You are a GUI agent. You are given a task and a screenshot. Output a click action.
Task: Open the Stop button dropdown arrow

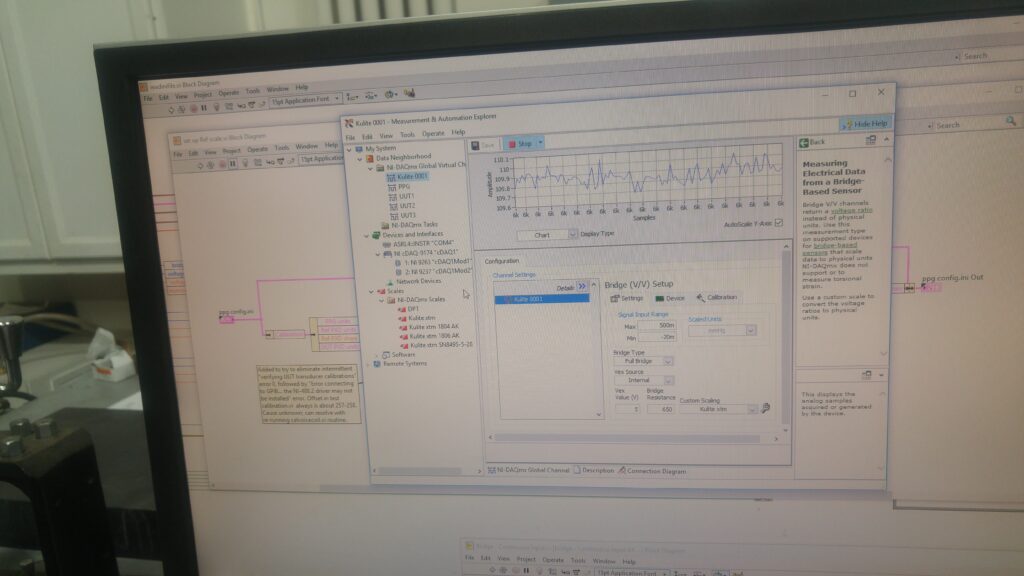540,143
